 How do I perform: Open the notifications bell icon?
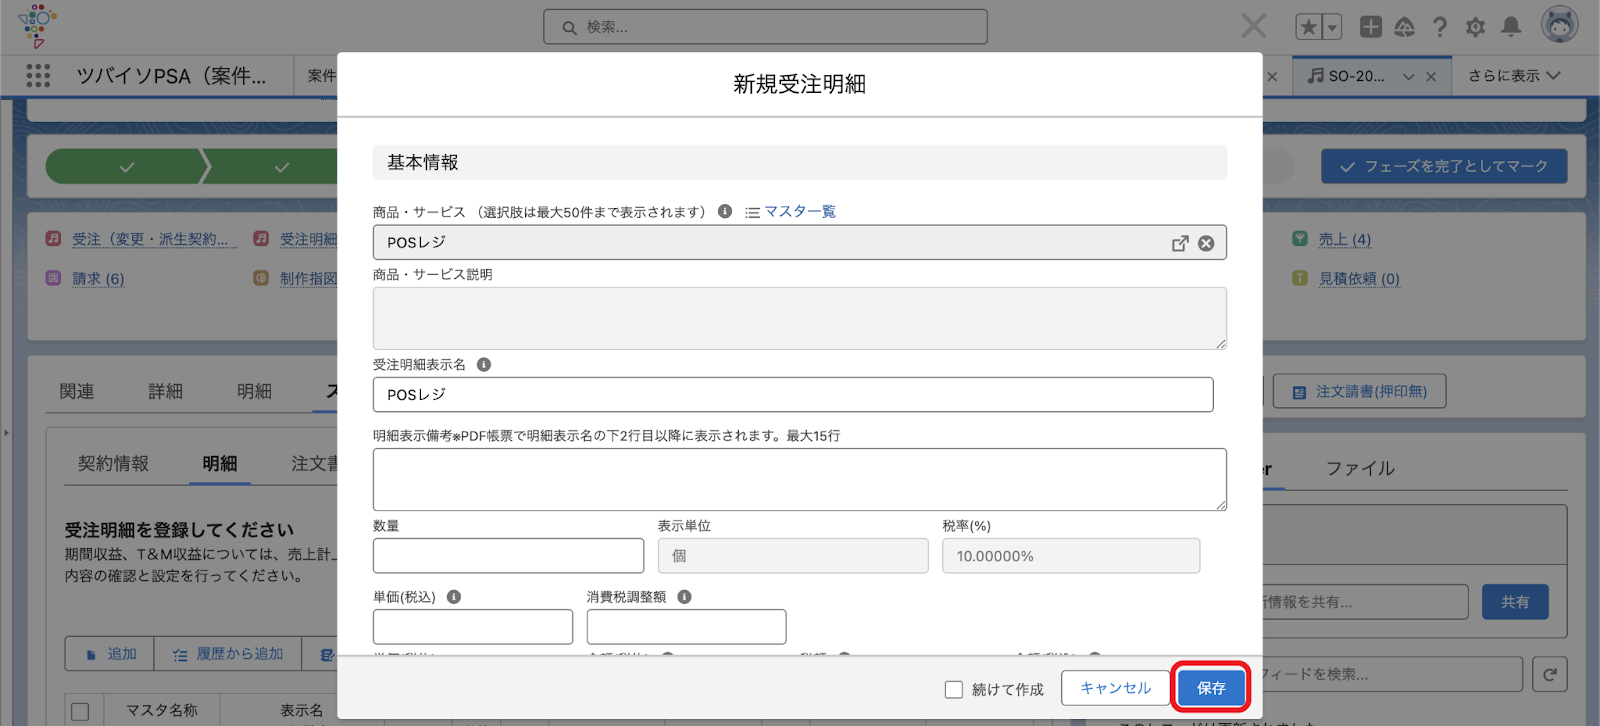[x=1511, y=27]
